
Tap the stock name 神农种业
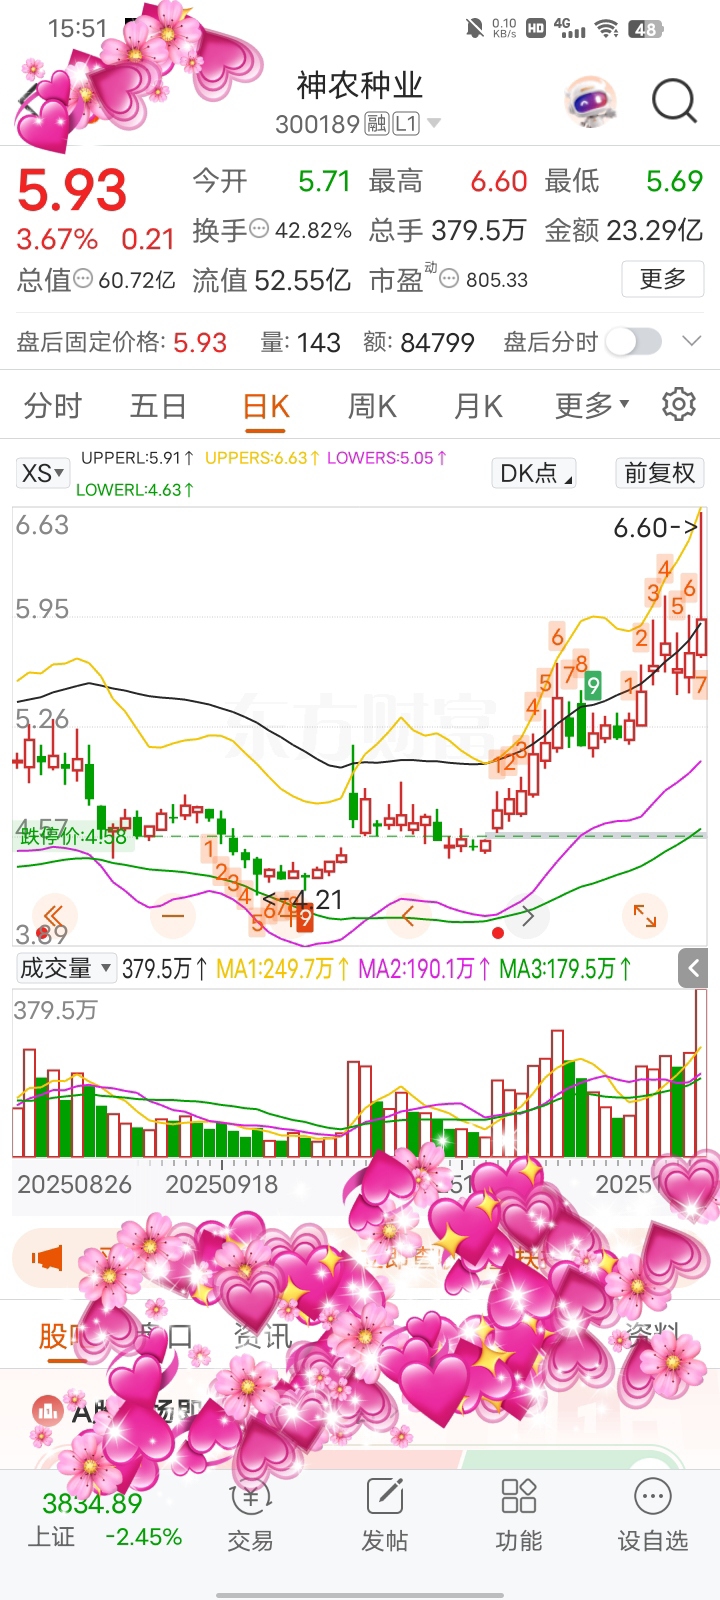pos(360,86)
